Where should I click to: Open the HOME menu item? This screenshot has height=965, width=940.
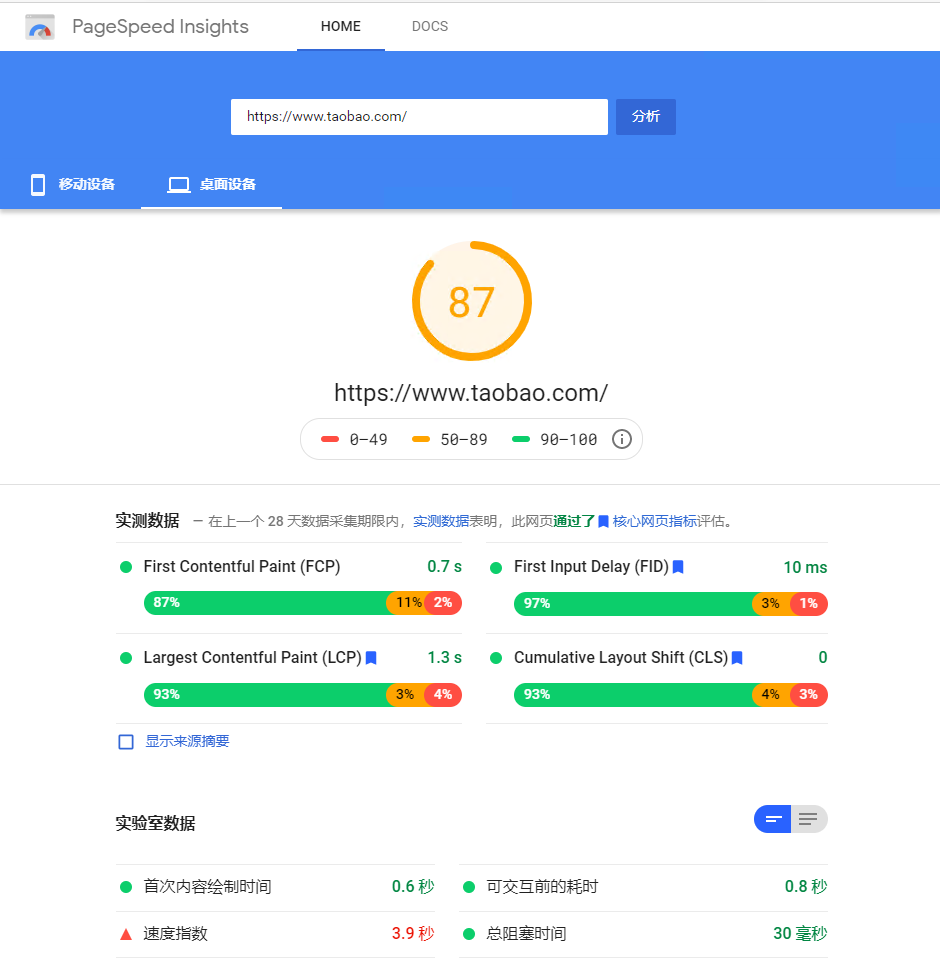coord(340,26)
